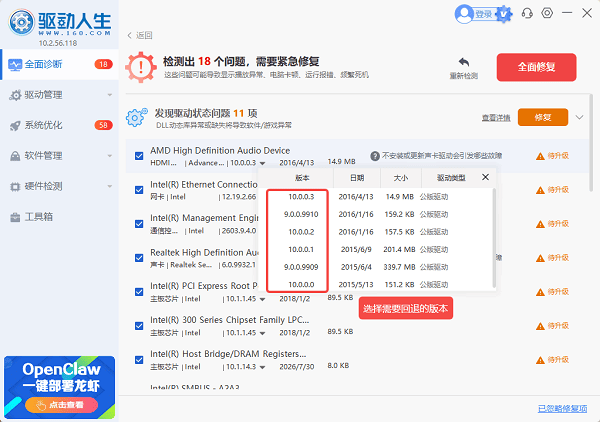Uncheck Intel Ethernet Connection checkbox
The width and height of the screenshot is (600, 422).
tap(139, 190)
